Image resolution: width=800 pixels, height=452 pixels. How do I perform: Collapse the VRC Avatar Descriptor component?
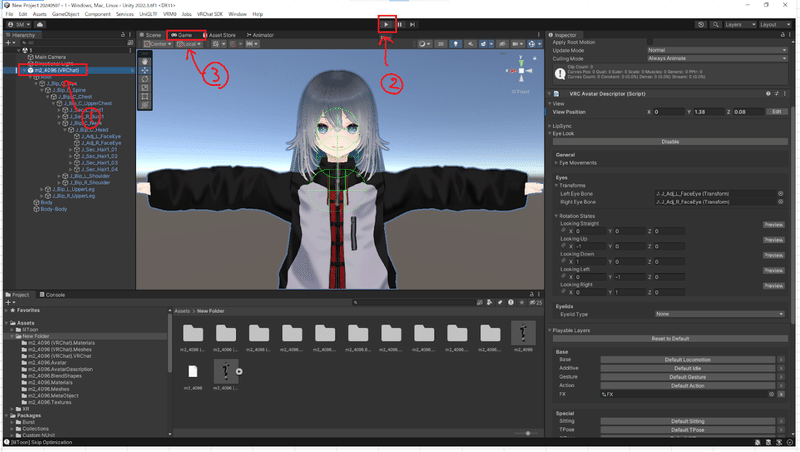[x=550, y=94]
